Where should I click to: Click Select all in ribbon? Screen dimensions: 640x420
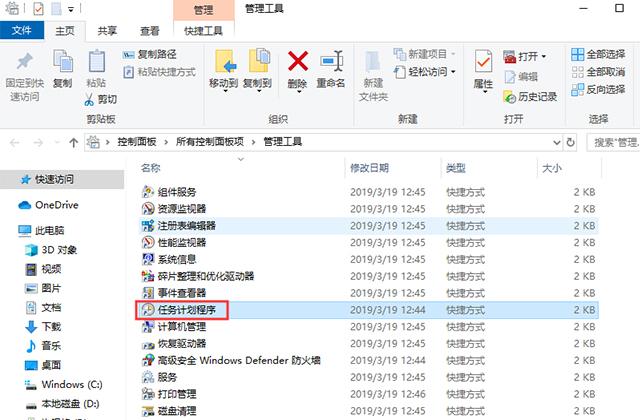pos(598,54)
